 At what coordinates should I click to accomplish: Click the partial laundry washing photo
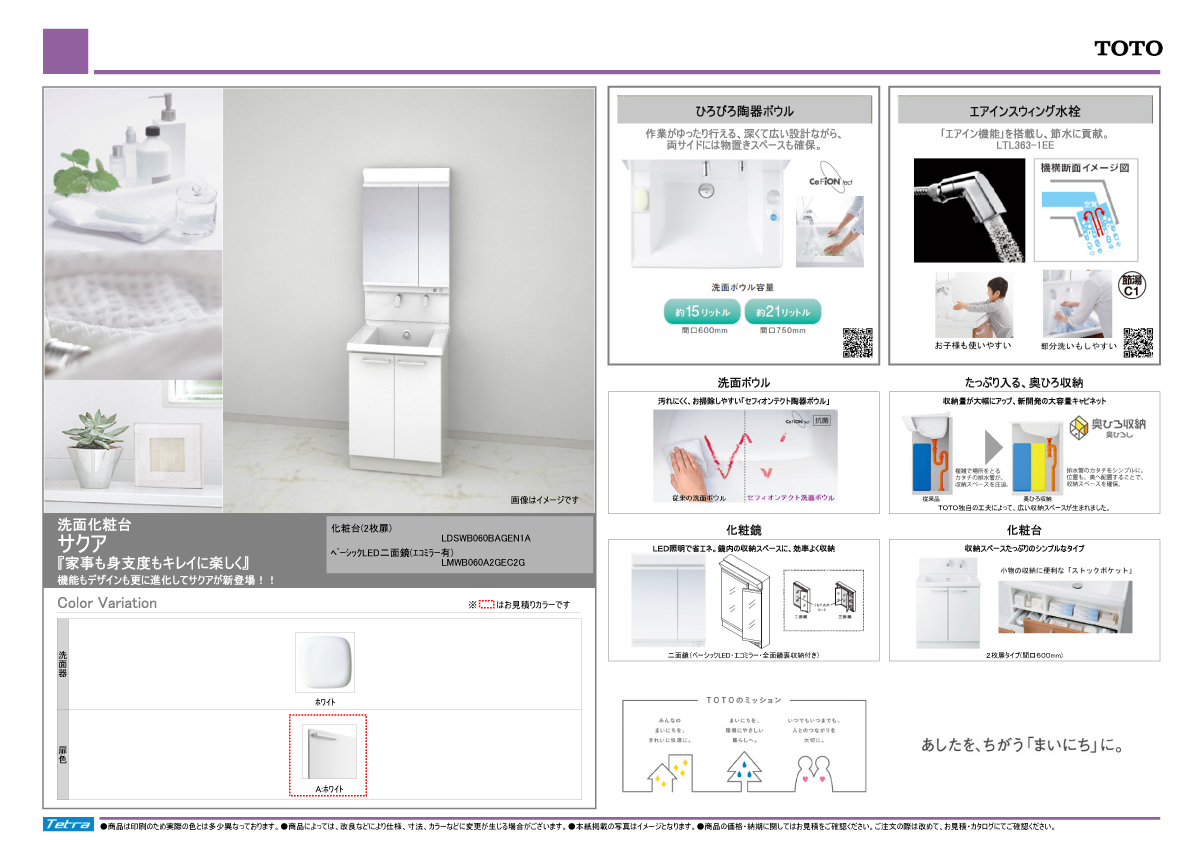(1077, 304)
